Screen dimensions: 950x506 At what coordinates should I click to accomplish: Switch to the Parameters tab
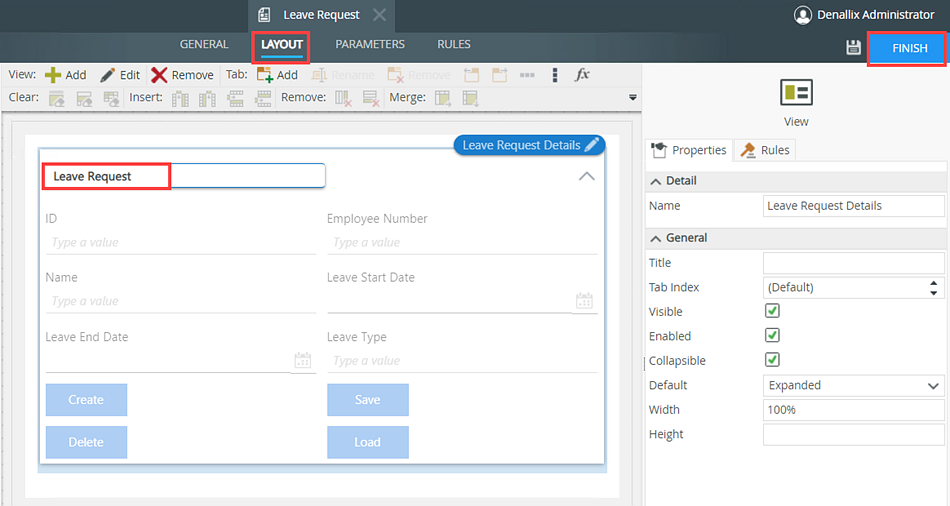click(370, 45)
